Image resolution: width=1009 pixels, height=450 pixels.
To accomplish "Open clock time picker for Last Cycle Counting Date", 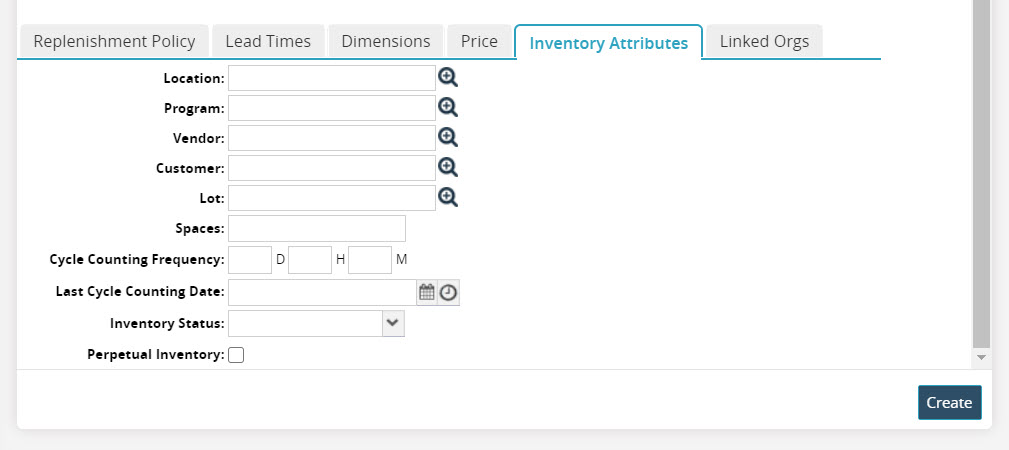I will tap(449, 293).
